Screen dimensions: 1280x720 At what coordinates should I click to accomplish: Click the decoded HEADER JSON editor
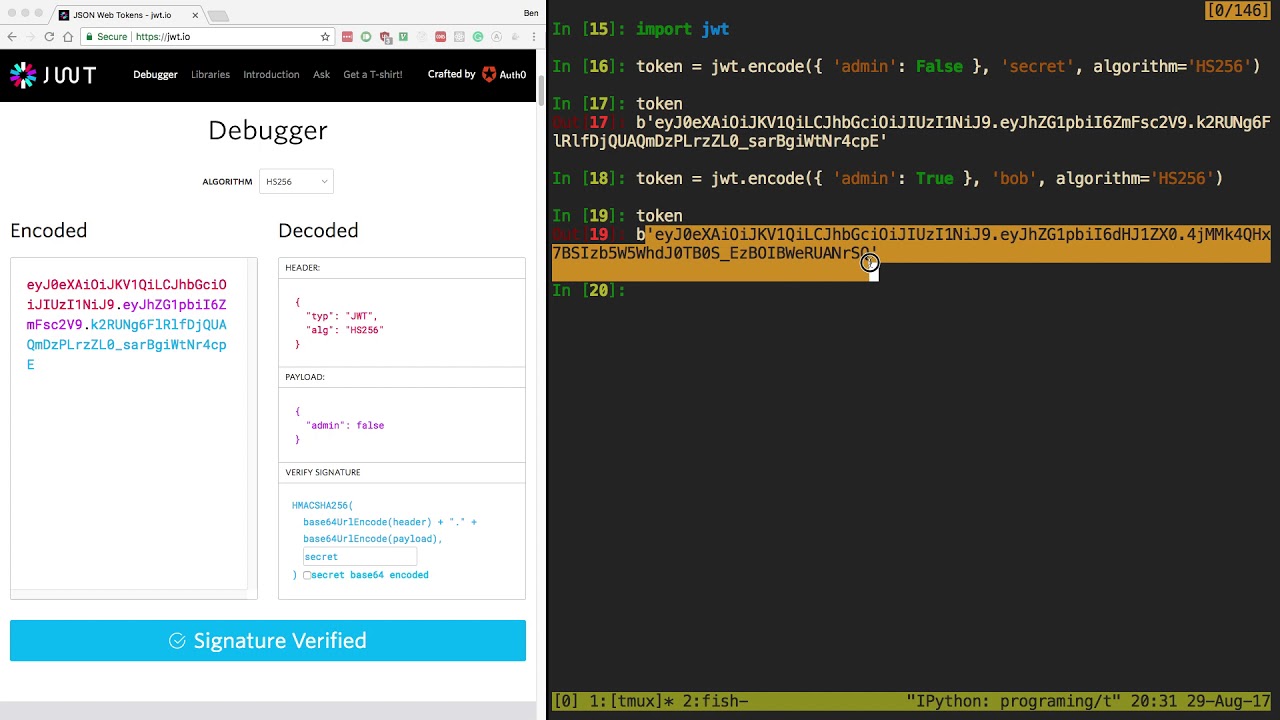coord(402,322)
